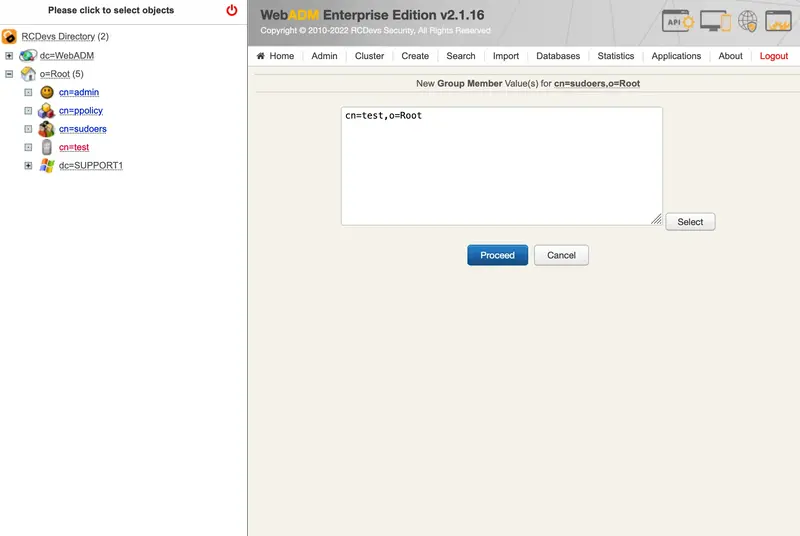The image size is (800, 536).
Task: Expand the dc=WebADM tree node
Action: pyautogui.click(x=9, y=56)
